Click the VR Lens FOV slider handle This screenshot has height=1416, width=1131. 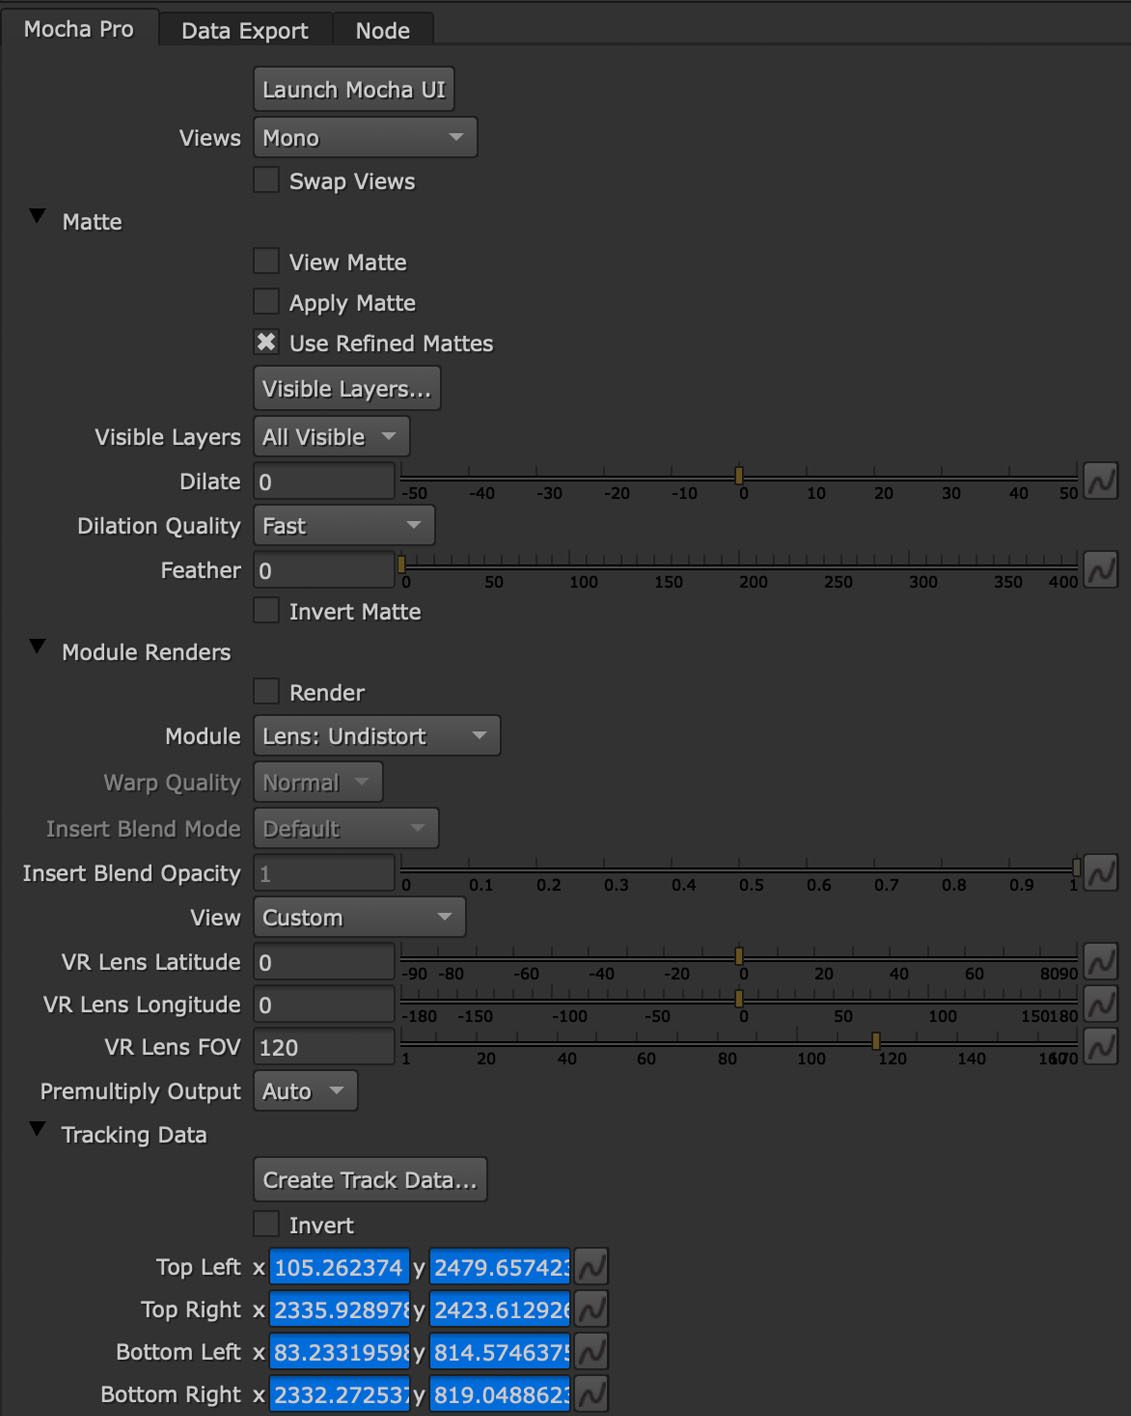pyautogui.click(x=876, y=1040)
